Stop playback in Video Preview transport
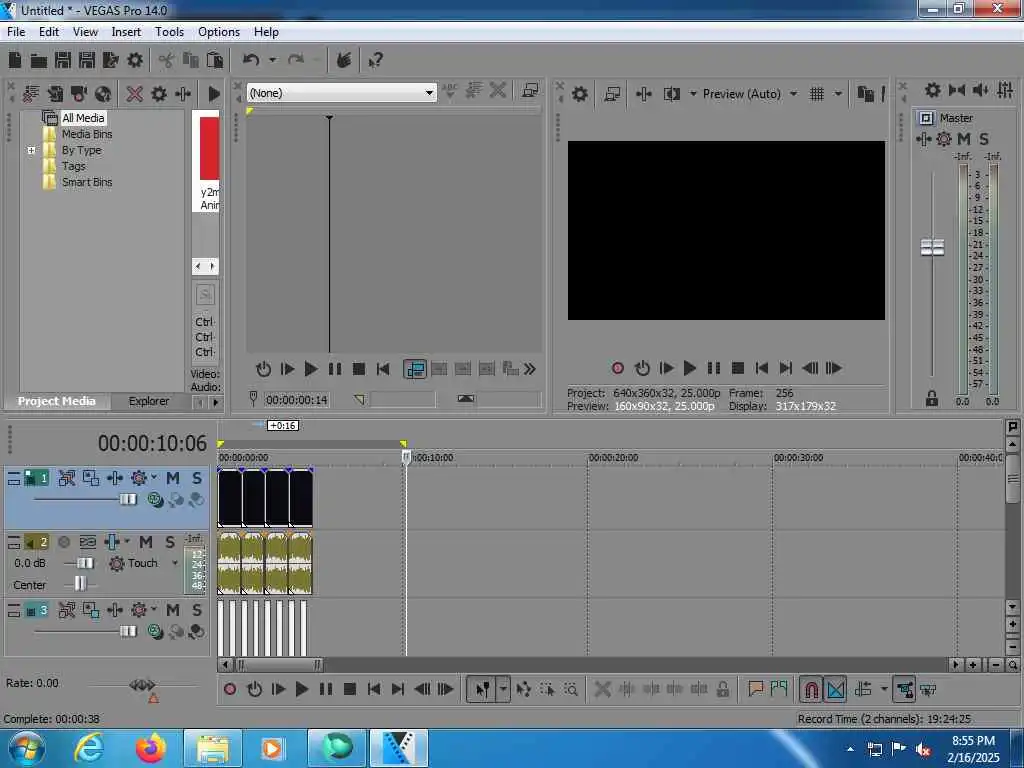The width and height of the screenshot is (1024, 768). pos(738,368)
